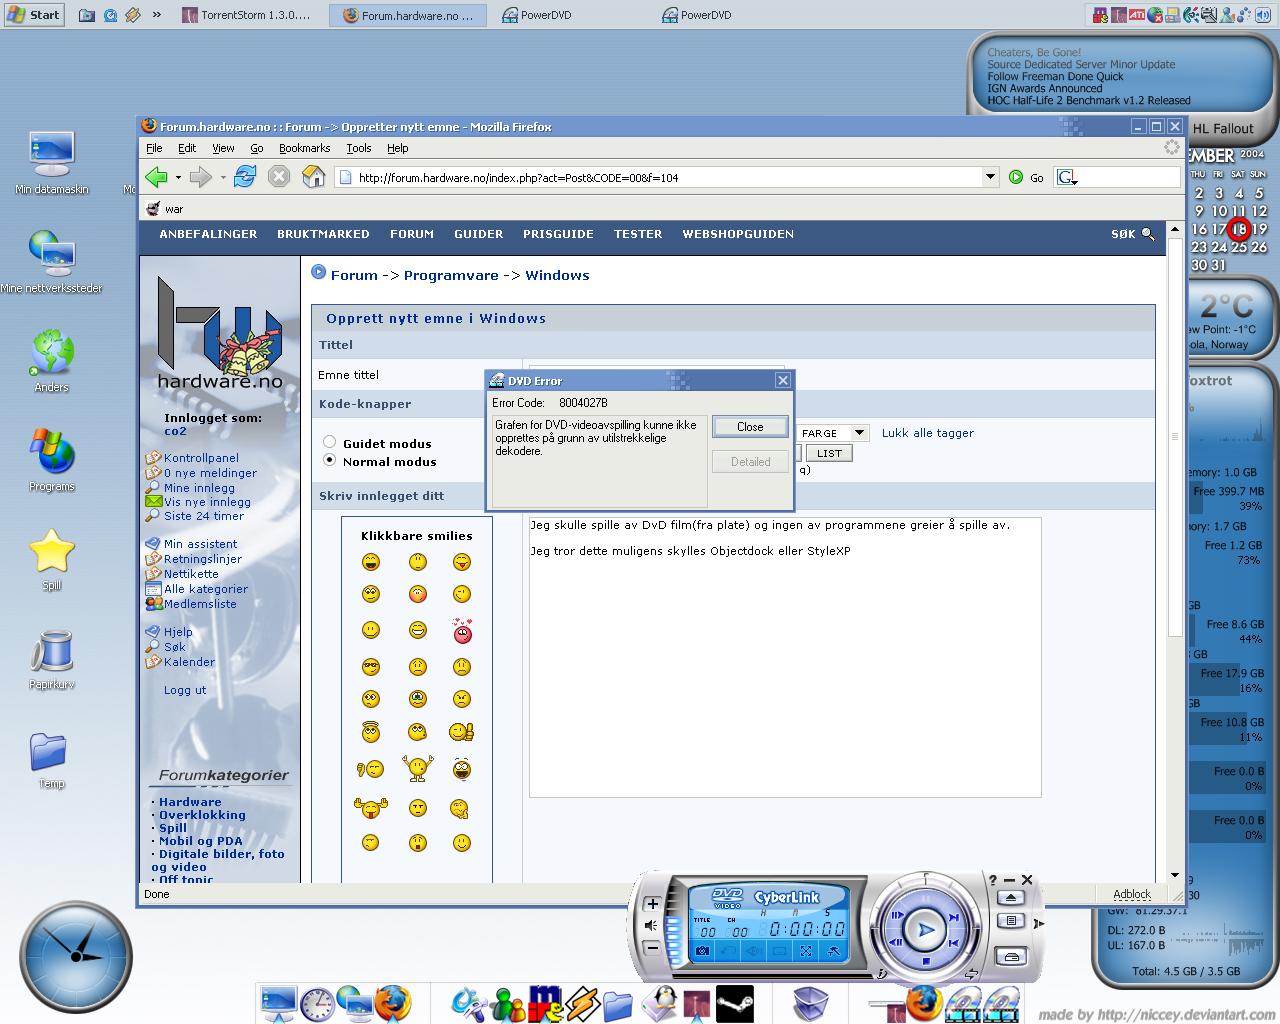The width and height of the screenshot is (1280, 1024).
Task: Open Programvare breadcrumb link
Action: pos(451,275)
